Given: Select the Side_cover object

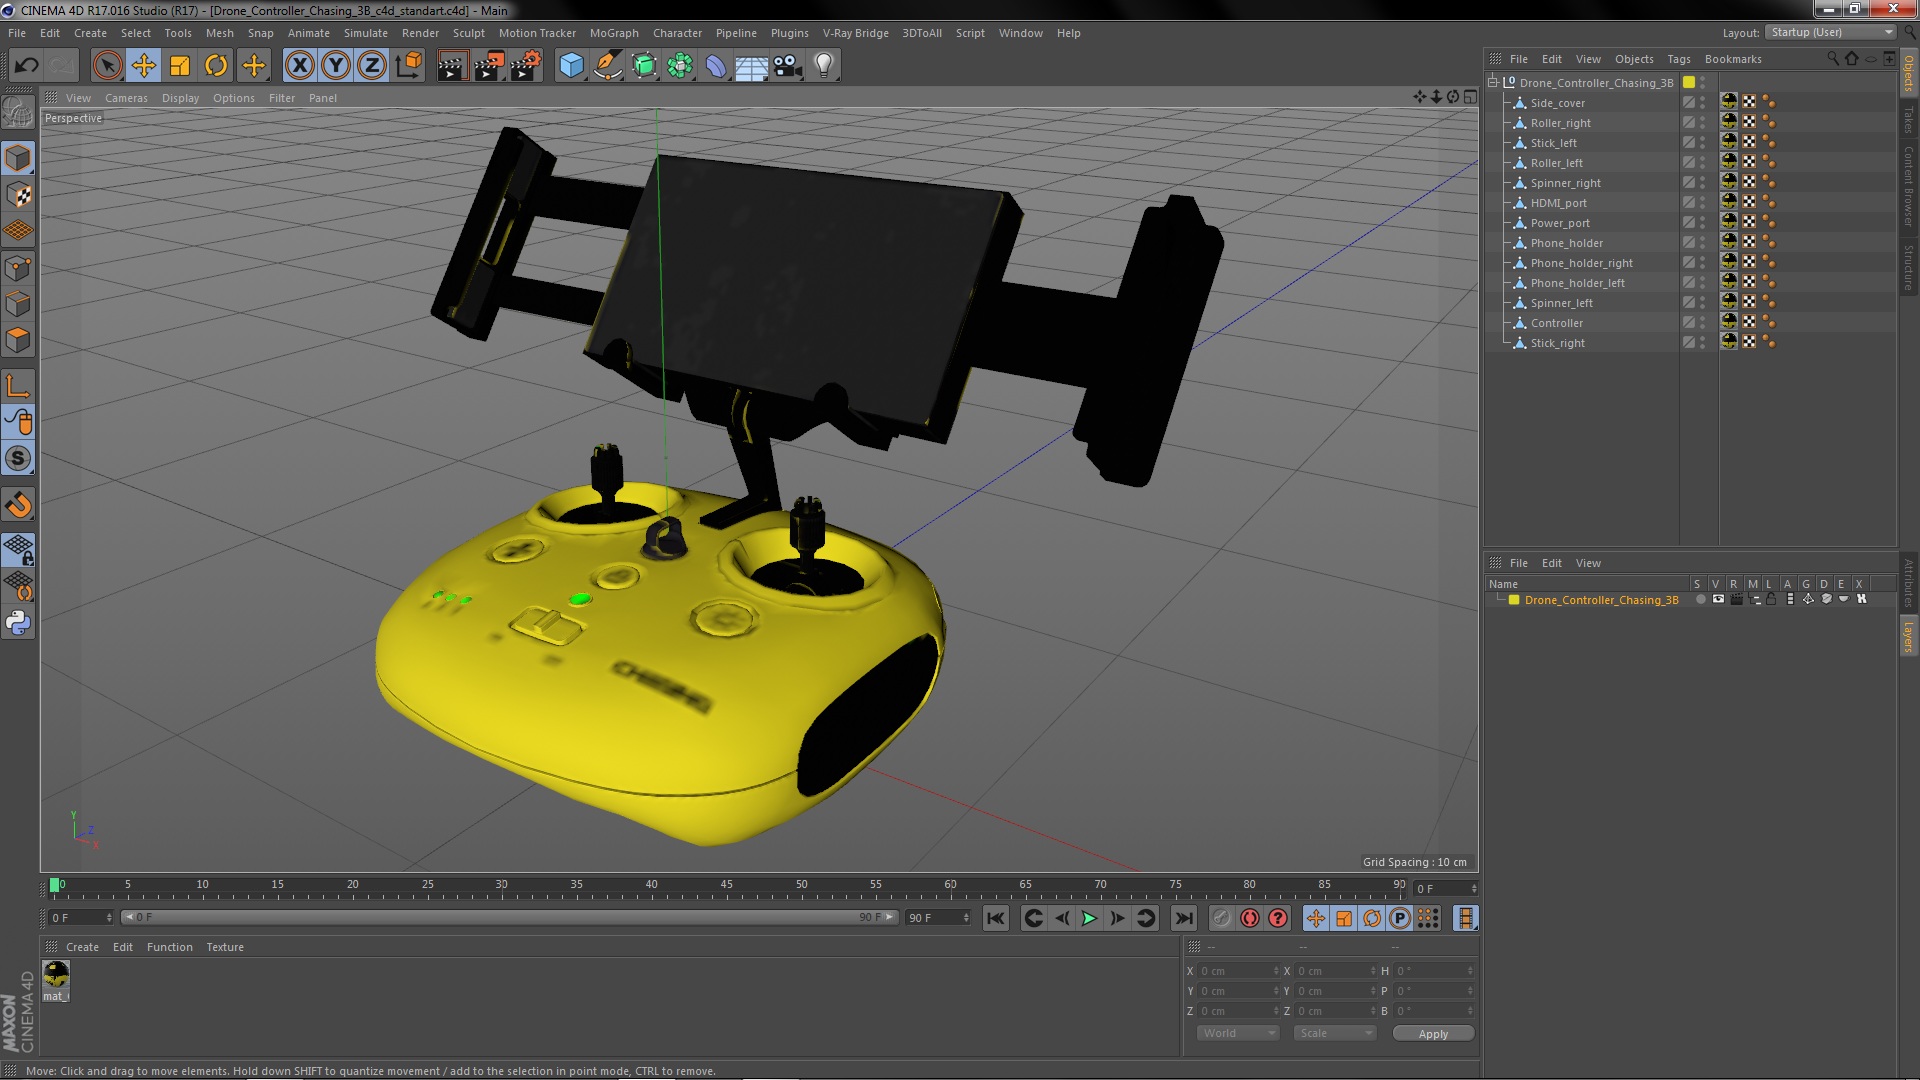Looking at the screenshot, I should coord(1557,103).
